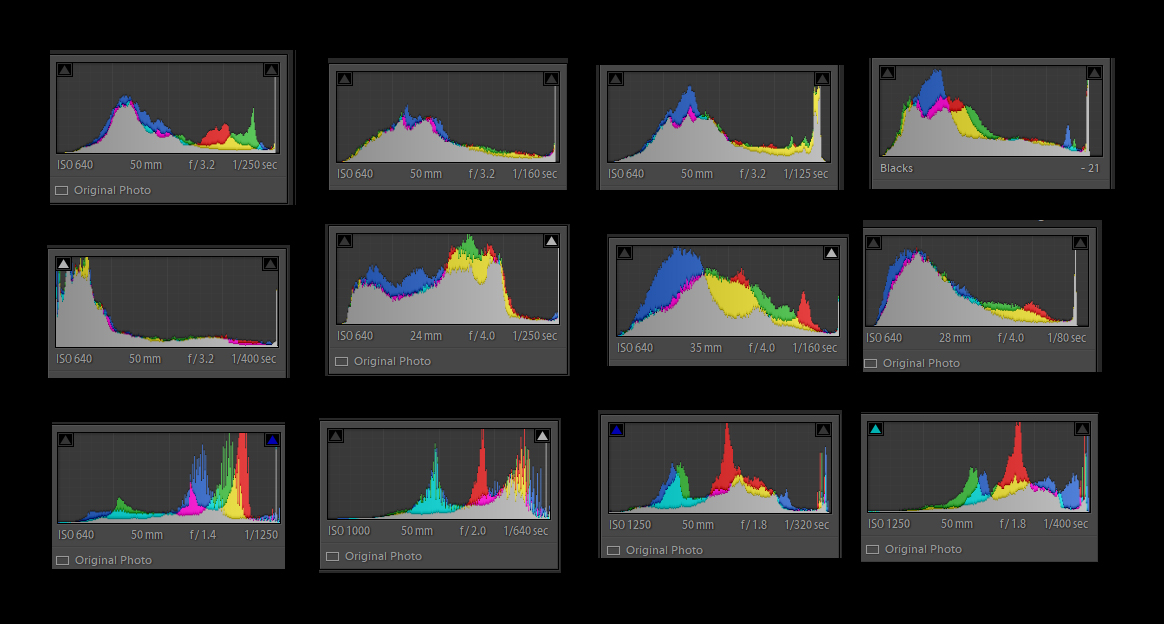
Task: Click inside the 35 mm histogram graph
Action: [728, 290]
